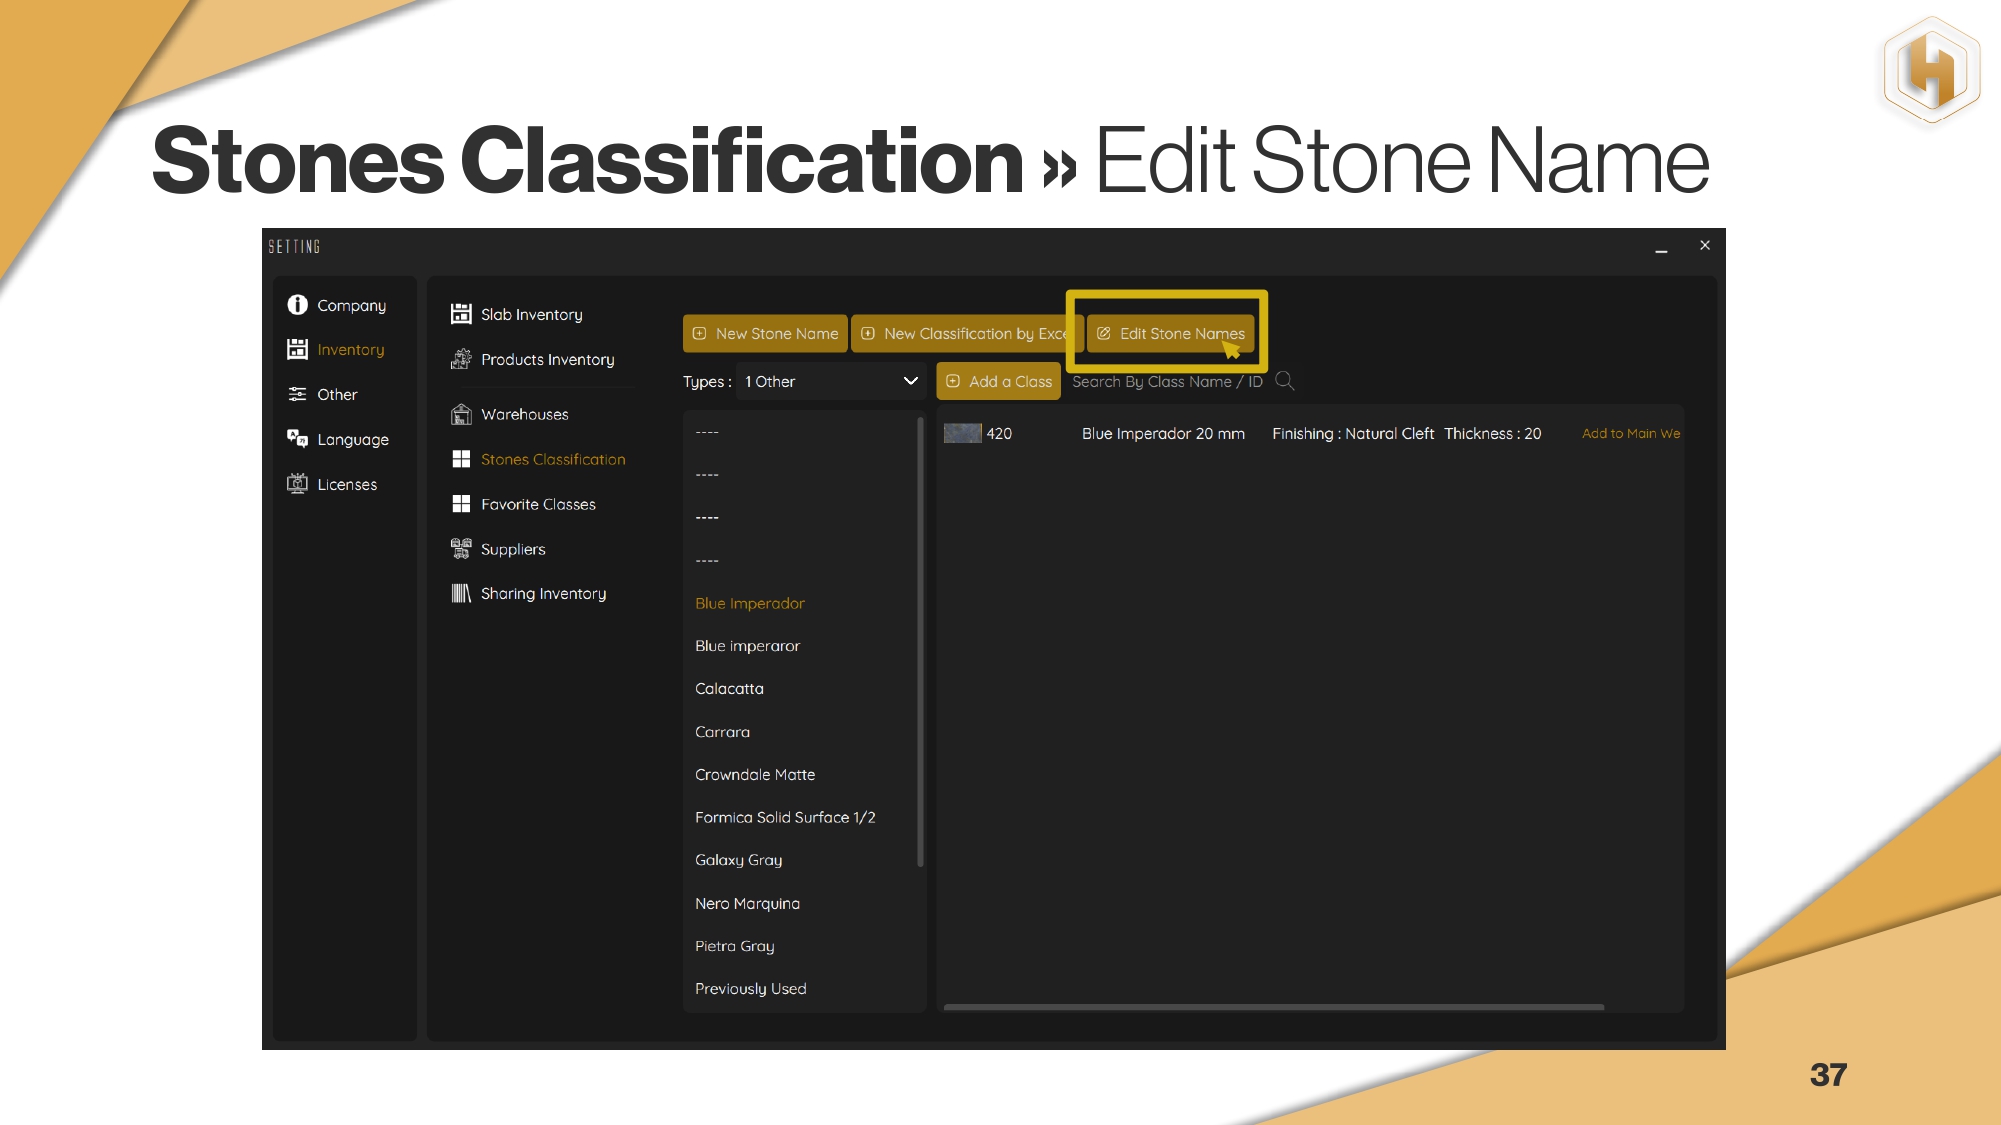Select the Slab Inventory icon

point(461,314)
